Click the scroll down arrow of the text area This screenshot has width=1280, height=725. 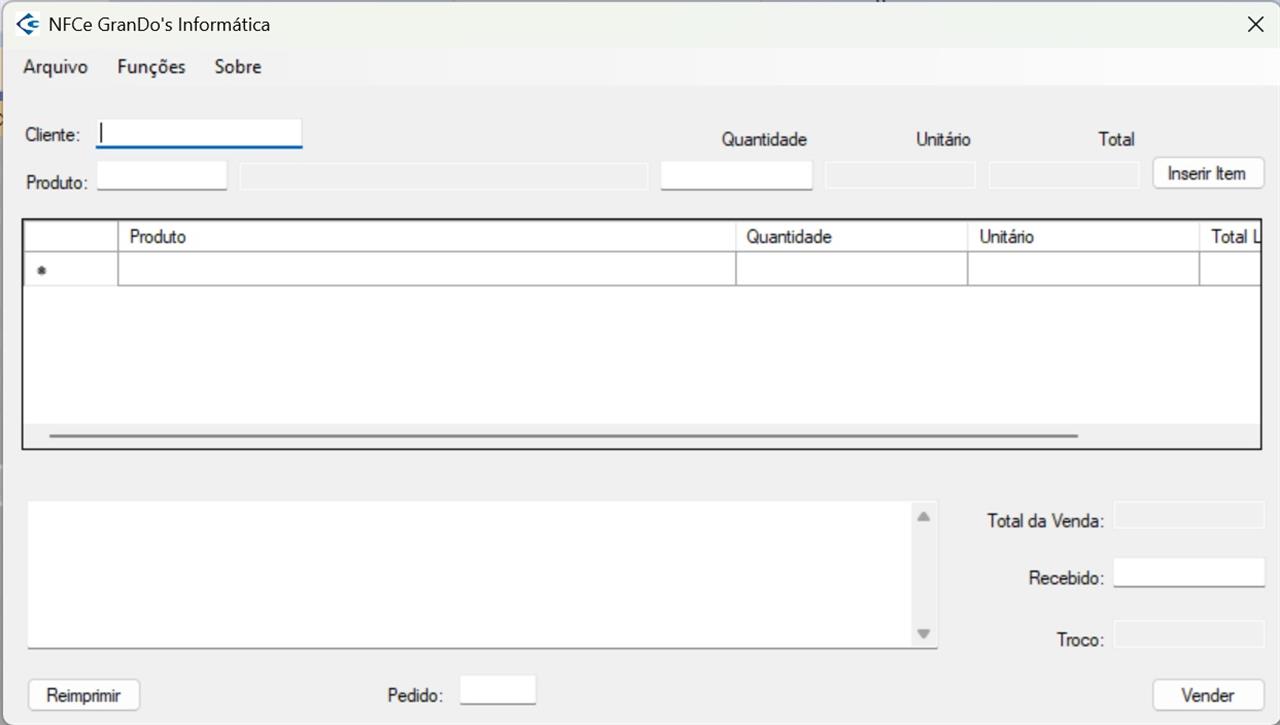coord(923,634)
